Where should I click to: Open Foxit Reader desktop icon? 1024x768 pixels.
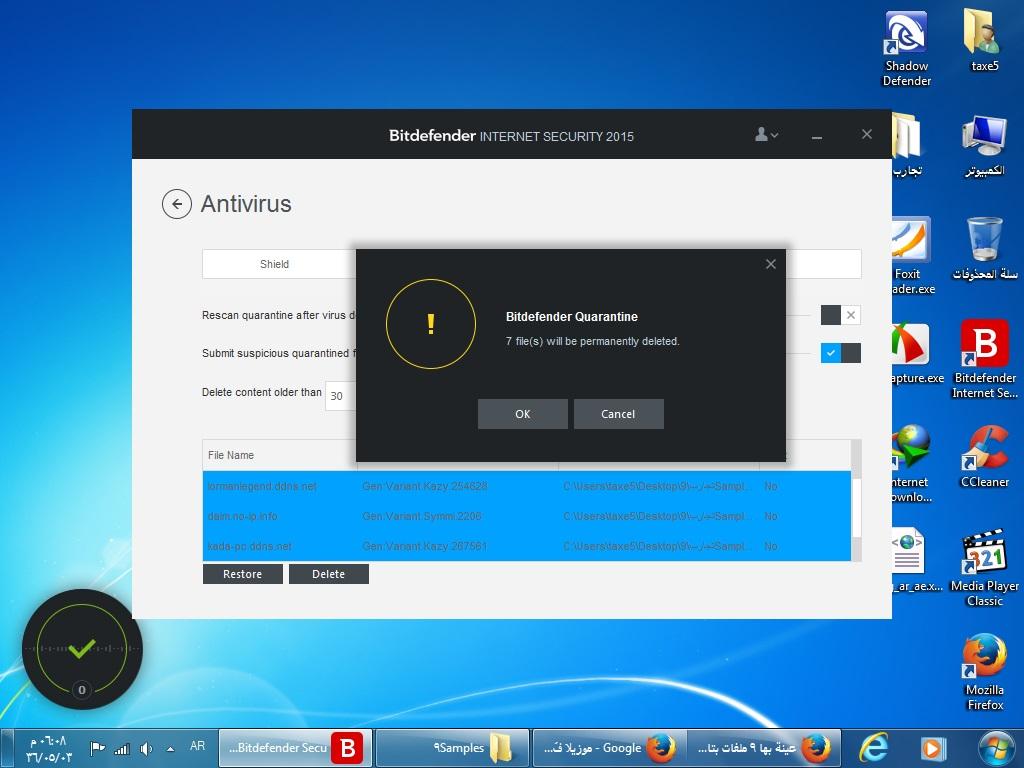[912, 256]
